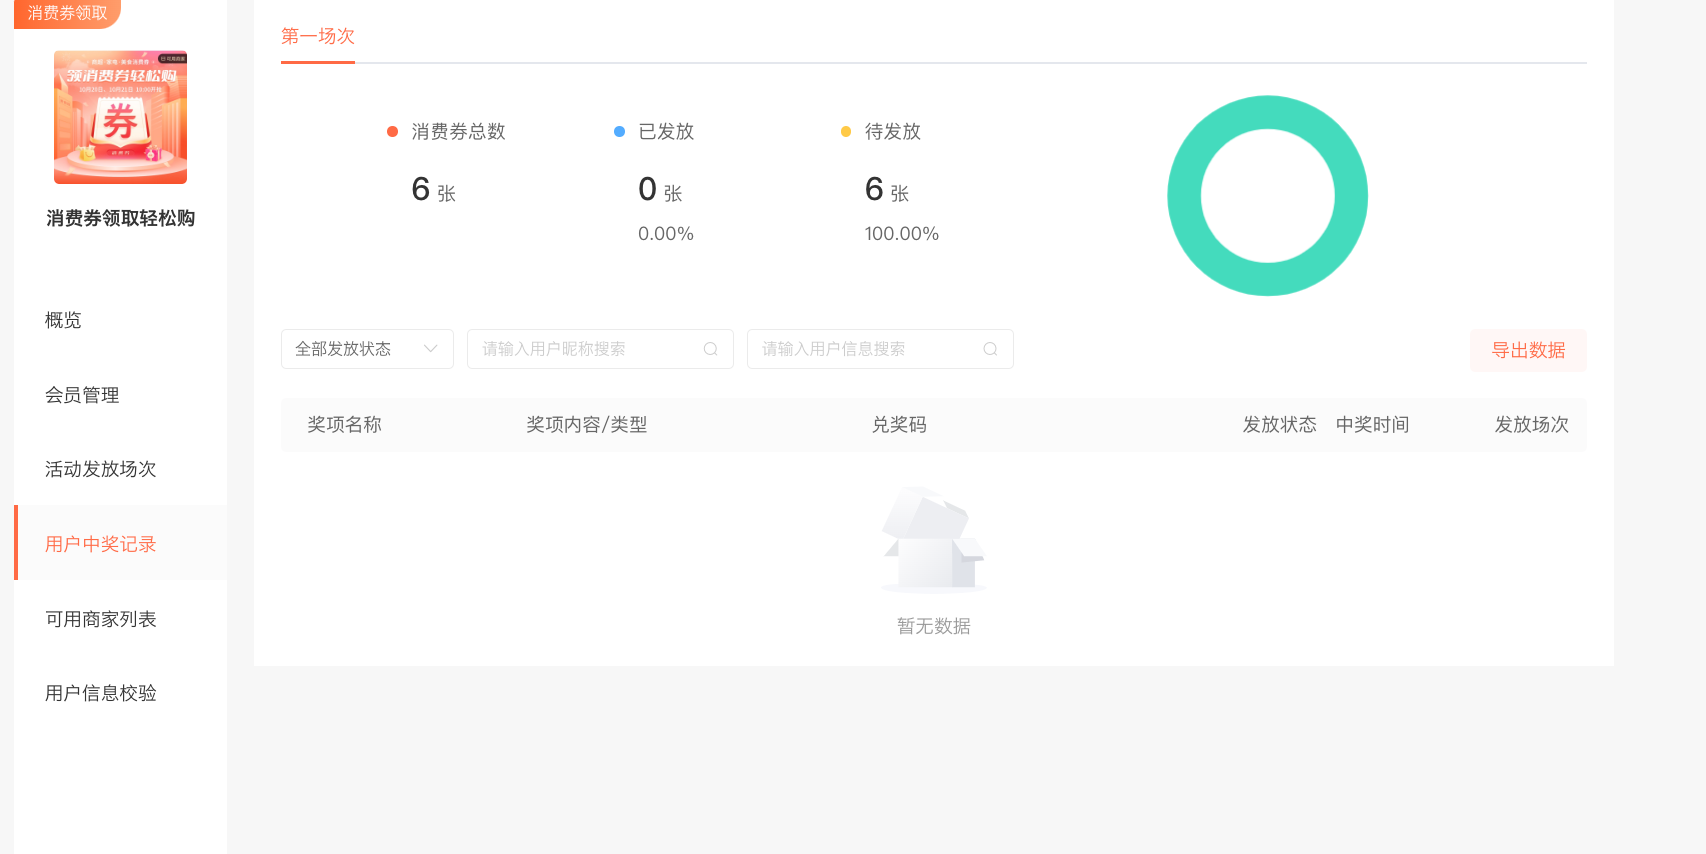Switch to the 第一场次 tab
The height and width of the screenshot is (854, 1706).
[317, 37]
